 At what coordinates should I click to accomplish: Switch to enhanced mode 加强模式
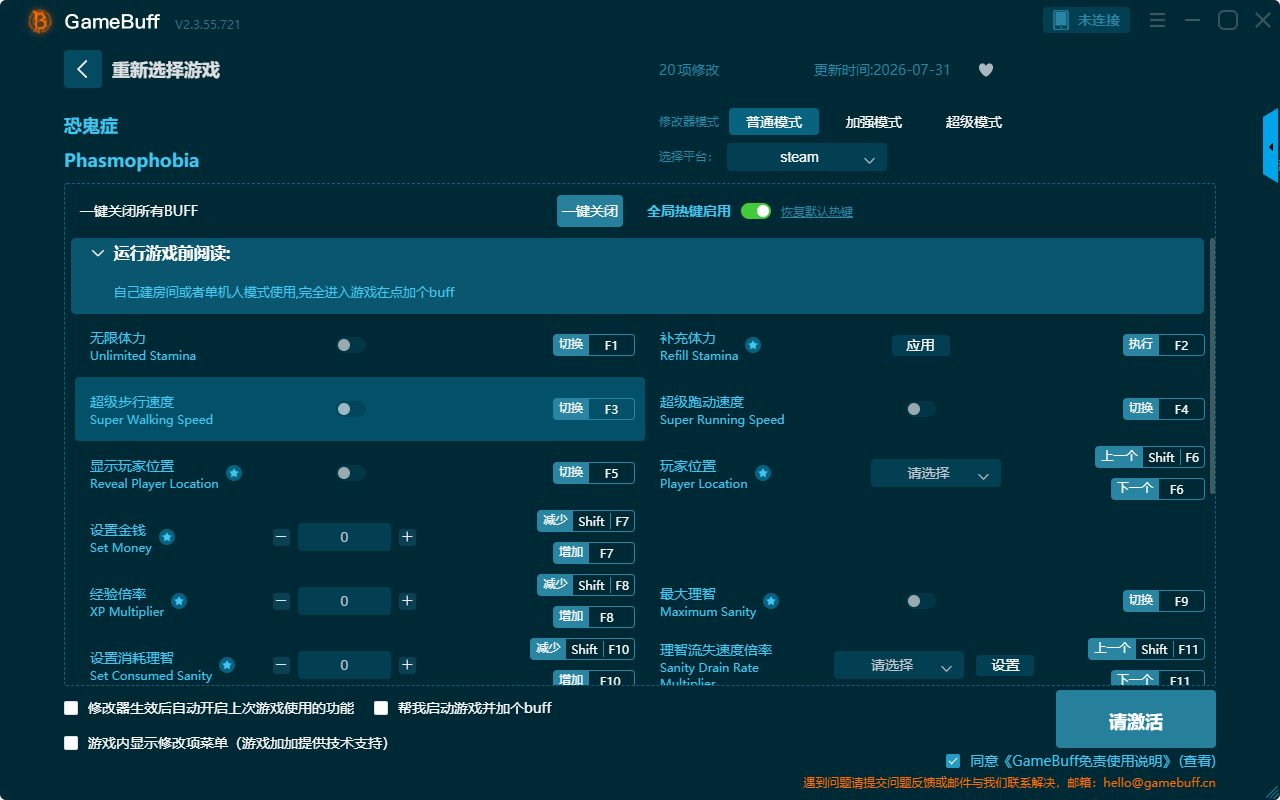pos(874,122)
